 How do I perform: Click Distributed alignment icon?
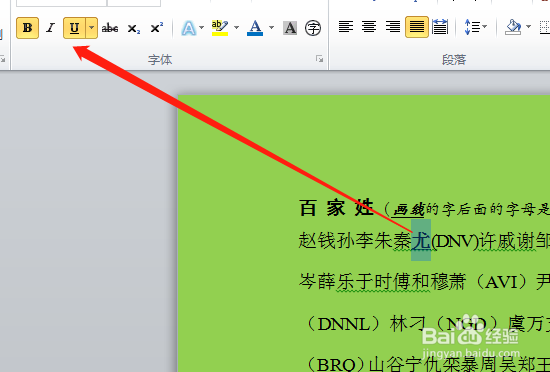coord(440,27)
